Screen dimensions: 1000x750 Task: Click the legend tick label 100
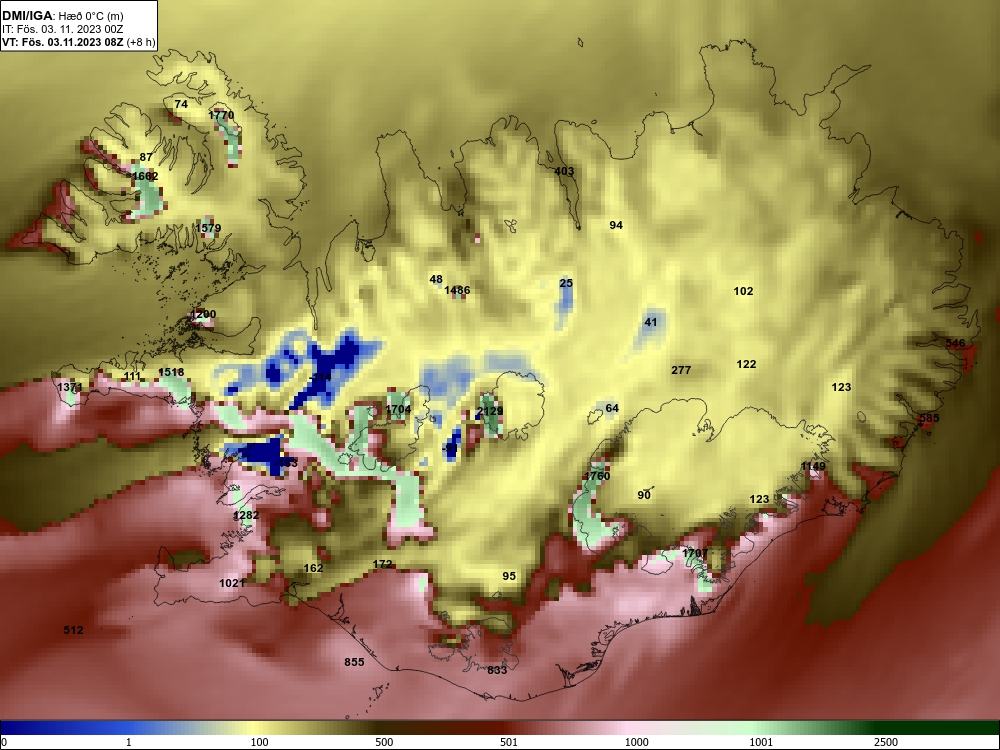click(x=260, y=742)
